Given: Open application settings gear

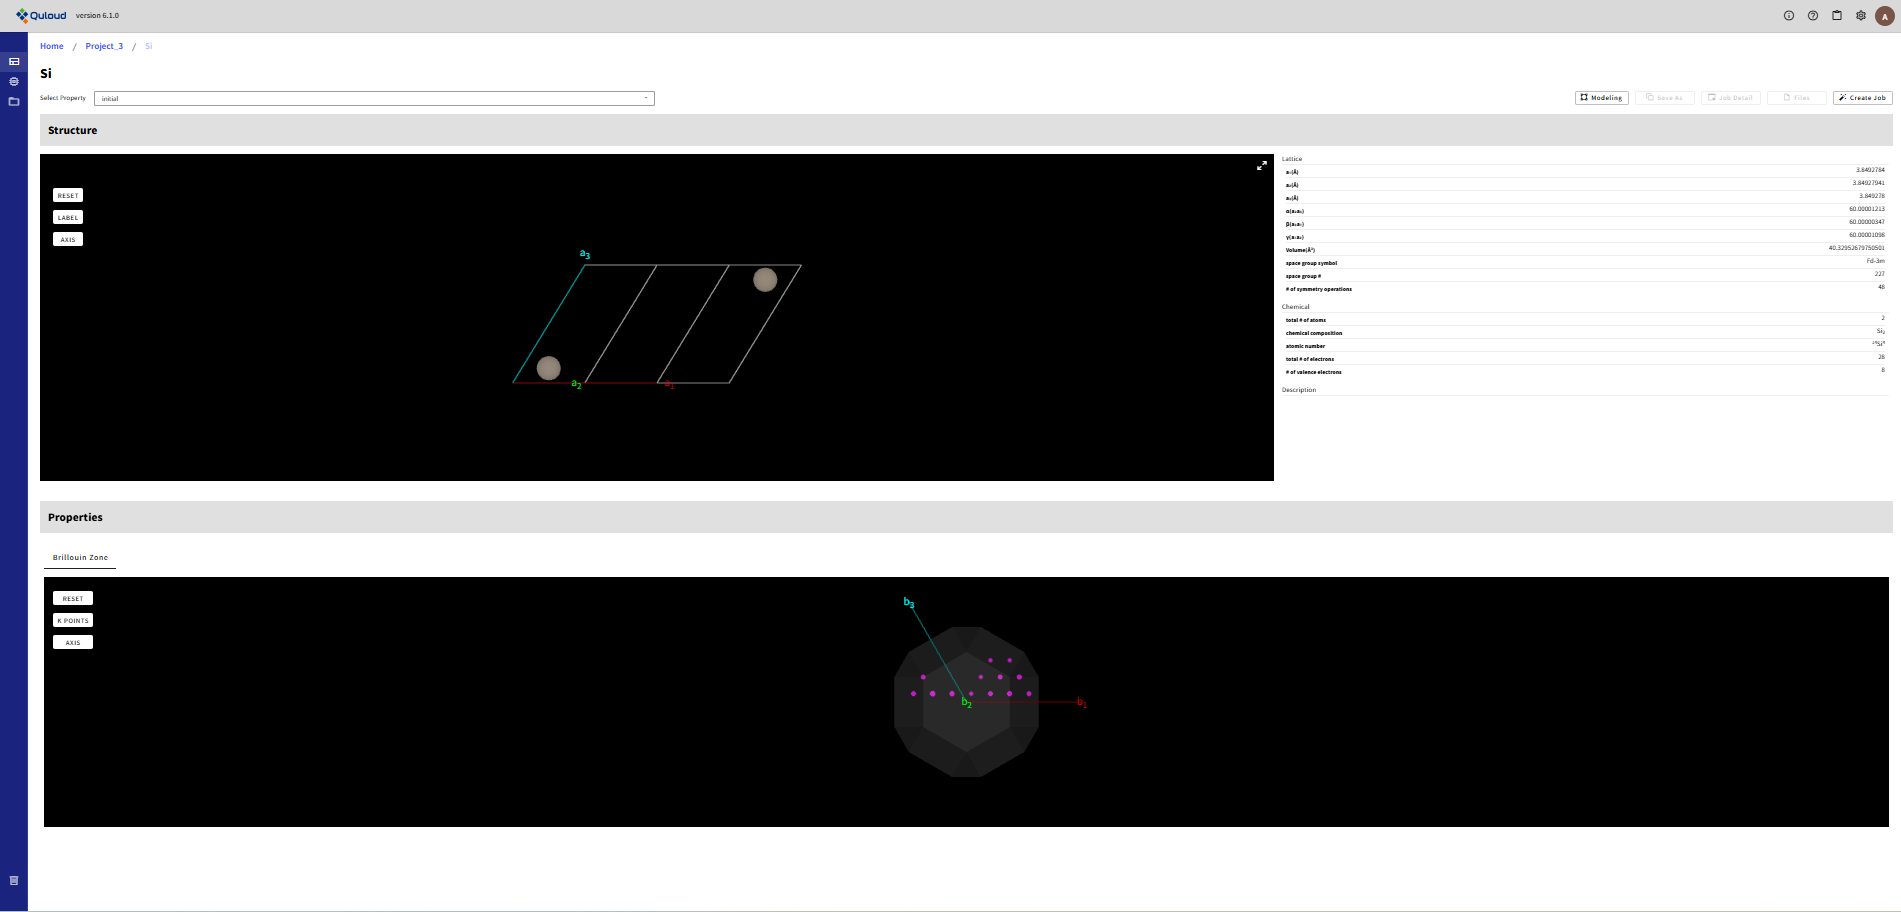Looking at the screenshot, I should coord(1860,15).
